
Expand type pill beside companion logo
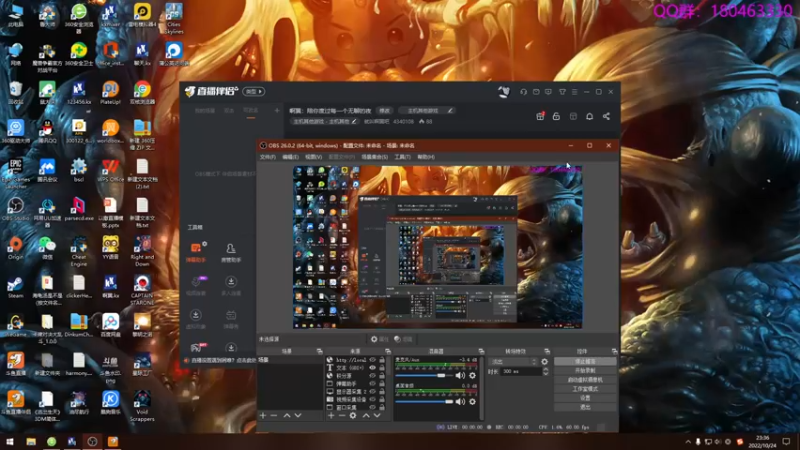tap(254, 92)
